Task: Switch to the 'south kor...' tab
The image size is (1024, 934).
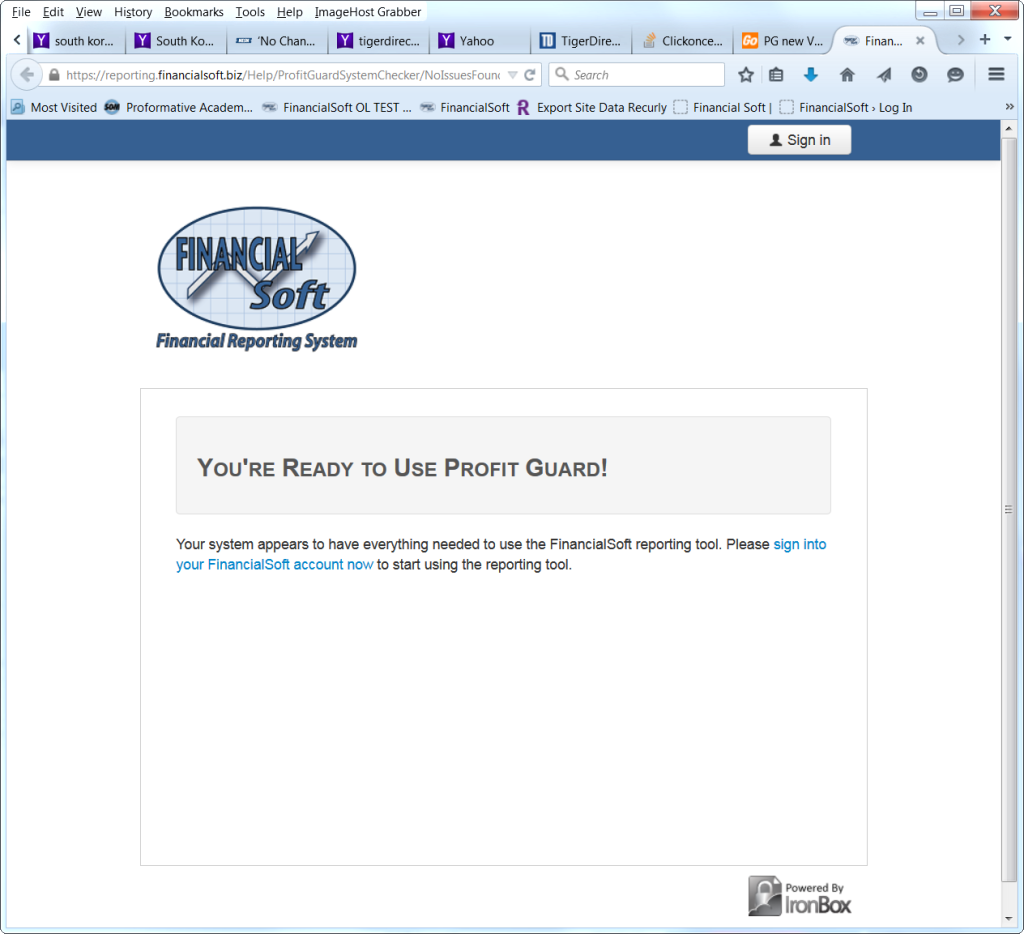Action: coord(75,41)
